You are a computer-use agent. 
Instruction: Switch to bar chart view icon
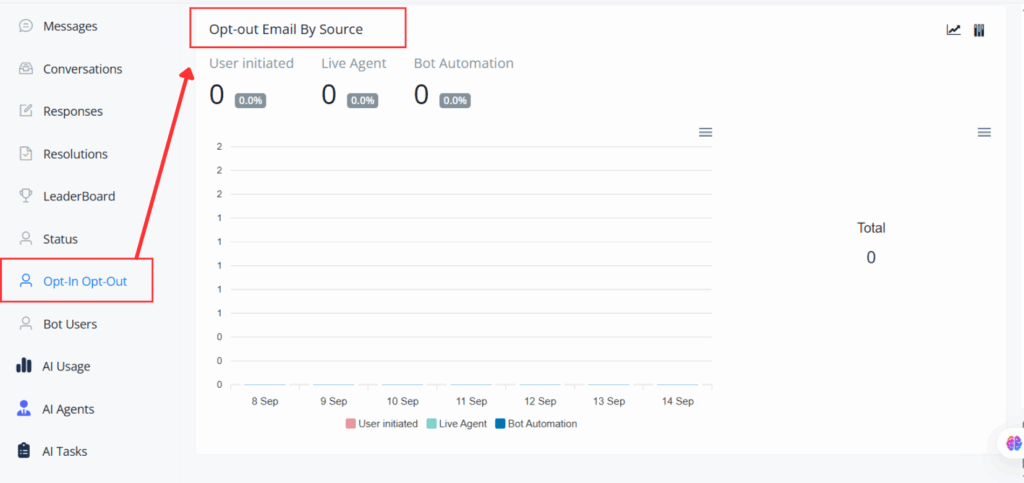point(979,30)
